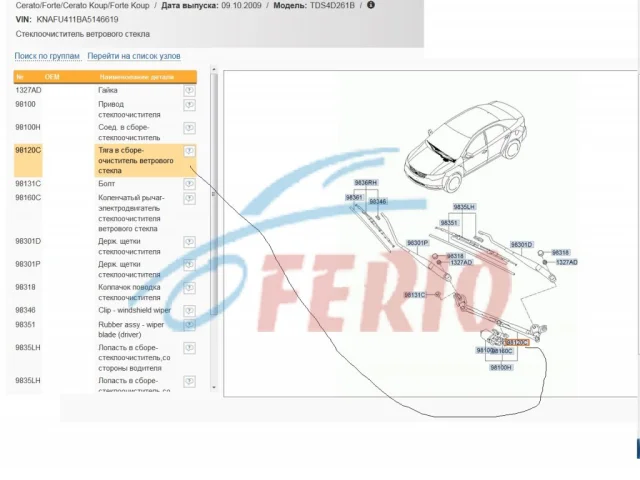Click the highlighted 98120C label in the diagram

pos(516,342)
